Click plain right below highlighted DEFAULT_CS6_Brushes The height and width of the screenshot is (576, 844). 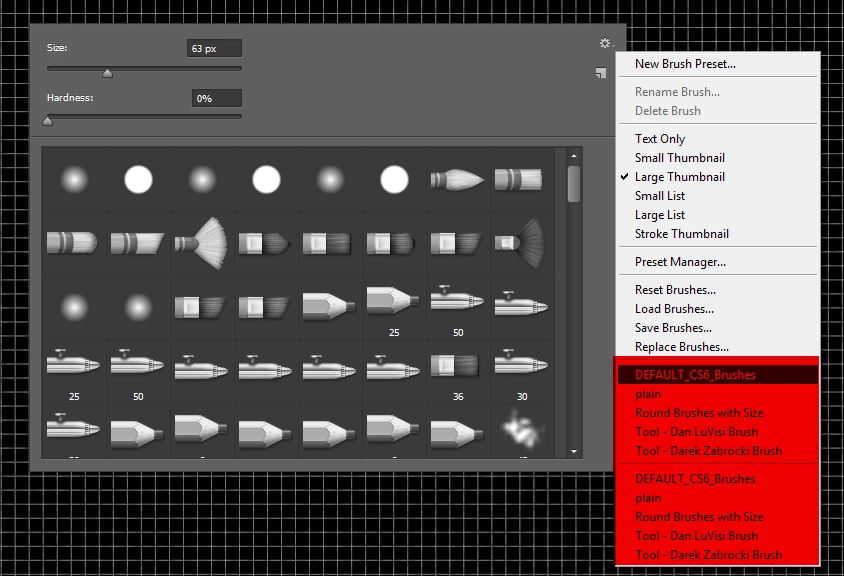click(648, 394)
